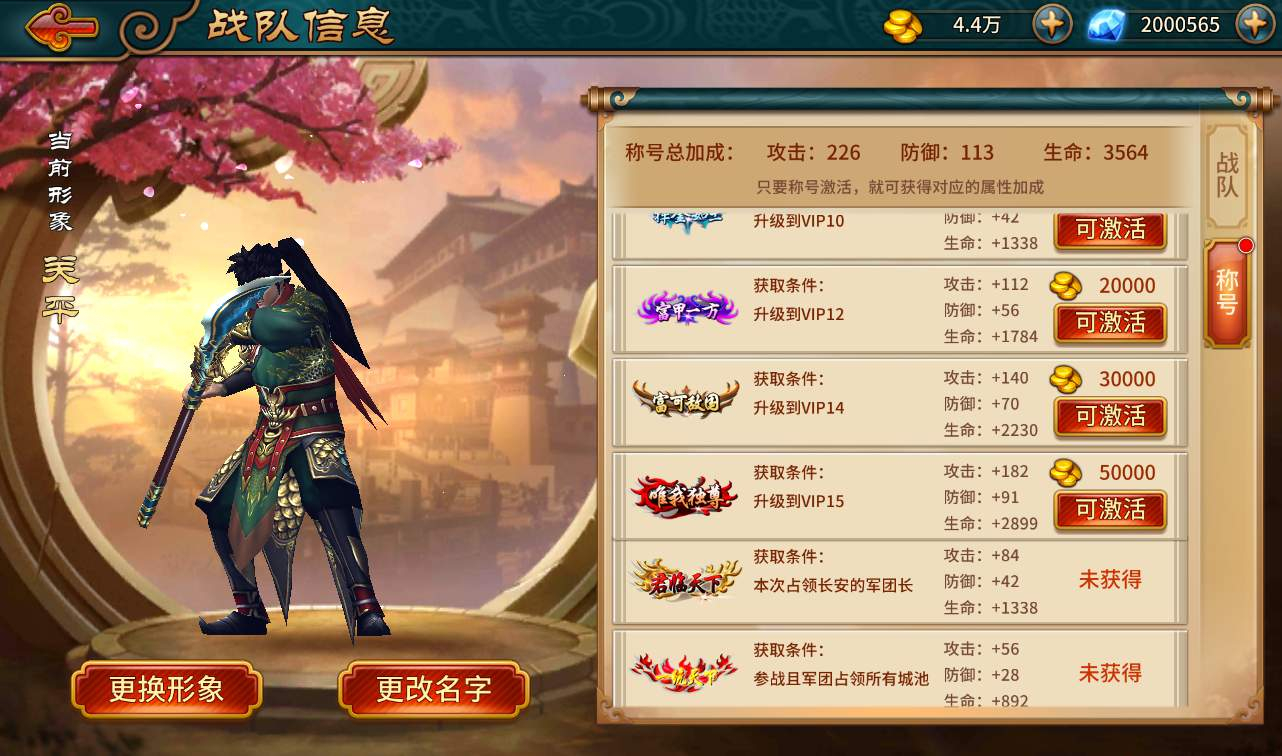Viewport: 1282px width, 756px height.
Task: Activate the VIP10 title button
Action: 1110,229
